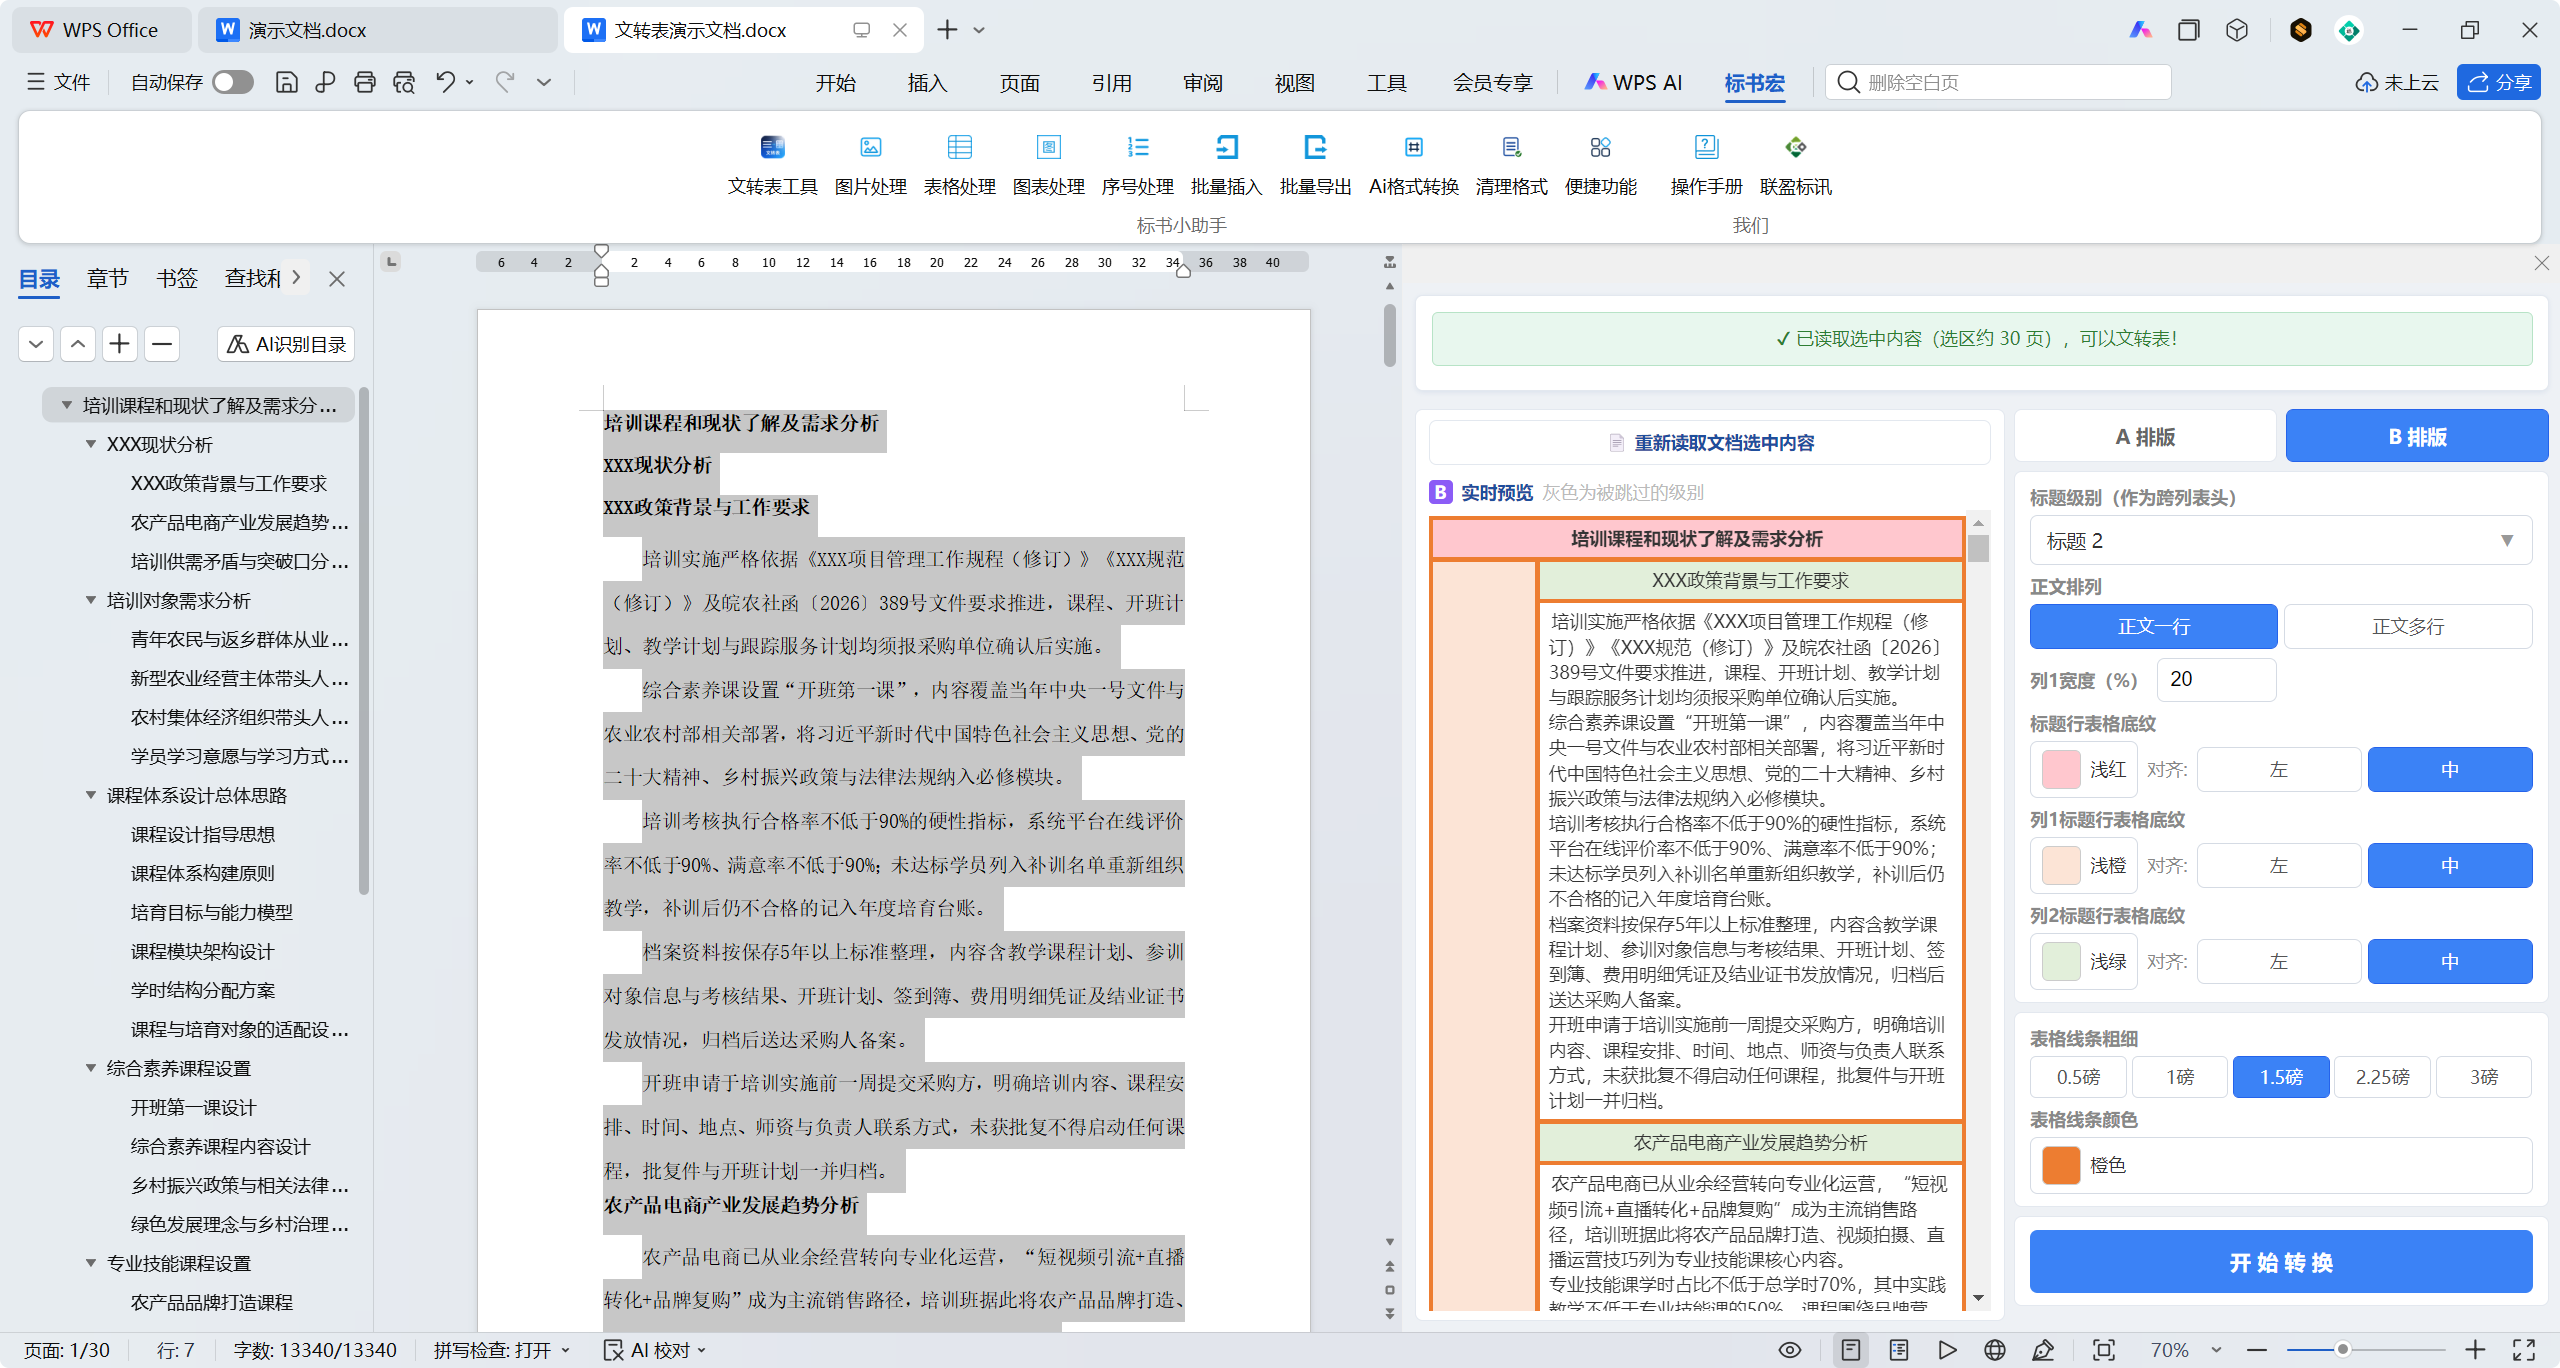Open the 标题级别 标题 2 dropdown

pyautogui.click(x=2280, y=541)
